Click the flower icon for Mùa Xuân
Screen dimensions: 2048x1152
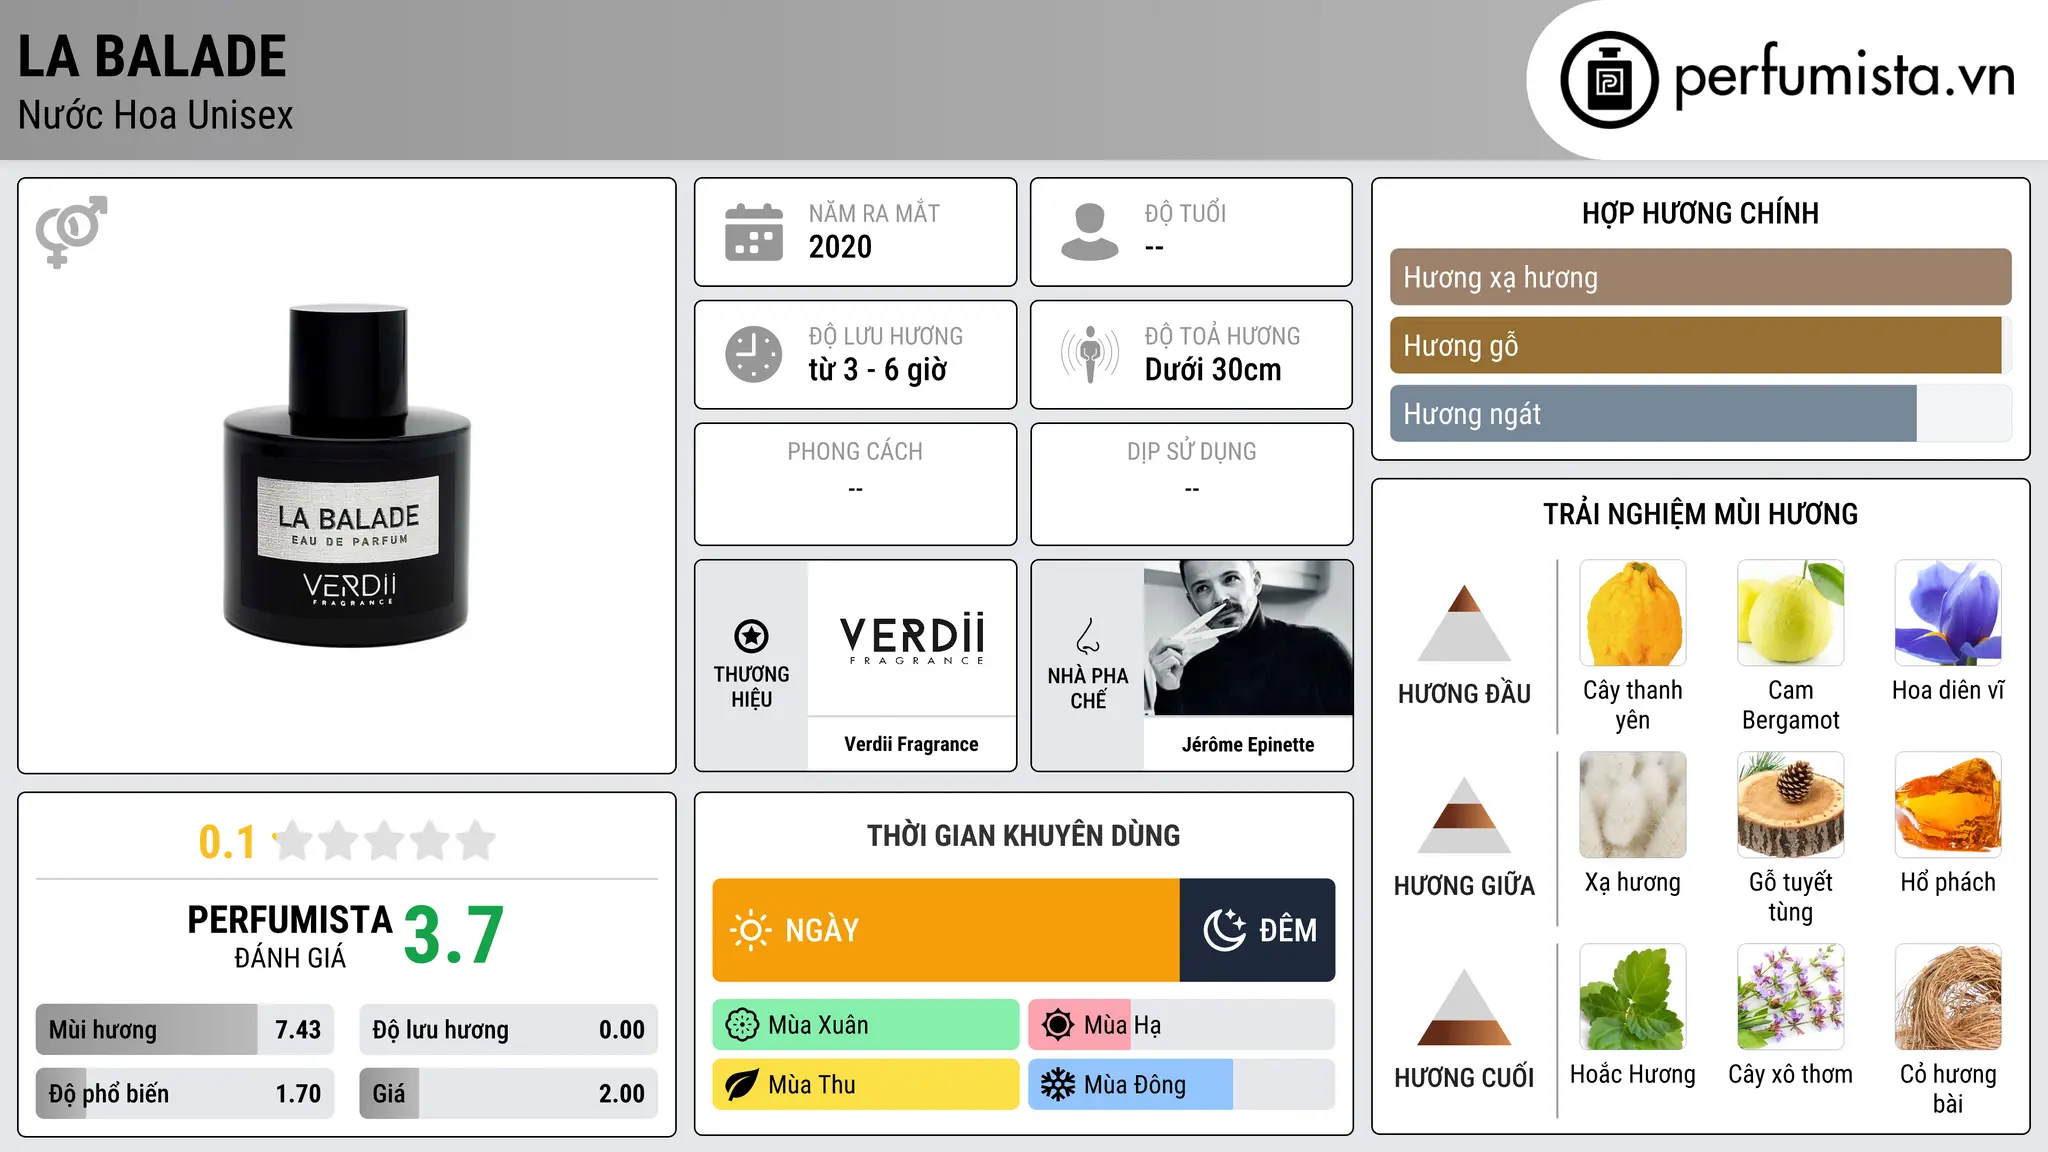click(x=742, y=1025)
